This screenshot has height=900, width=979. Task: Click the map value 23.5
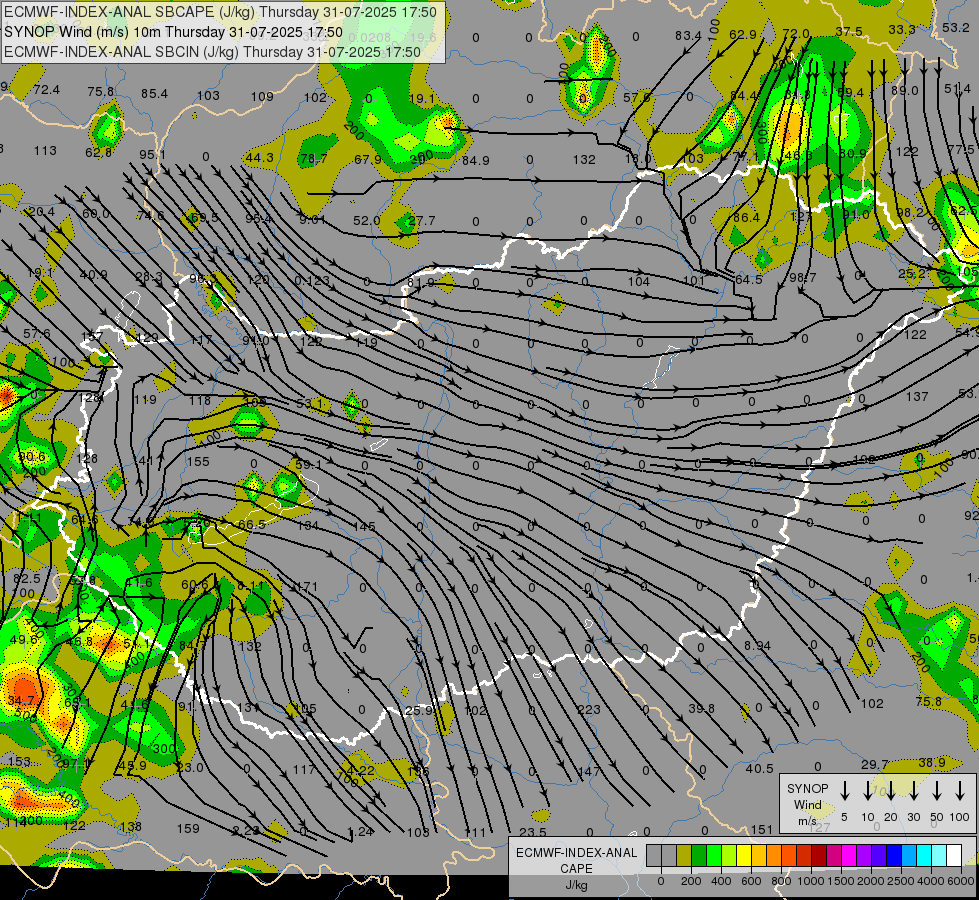[x=533, y=832]
